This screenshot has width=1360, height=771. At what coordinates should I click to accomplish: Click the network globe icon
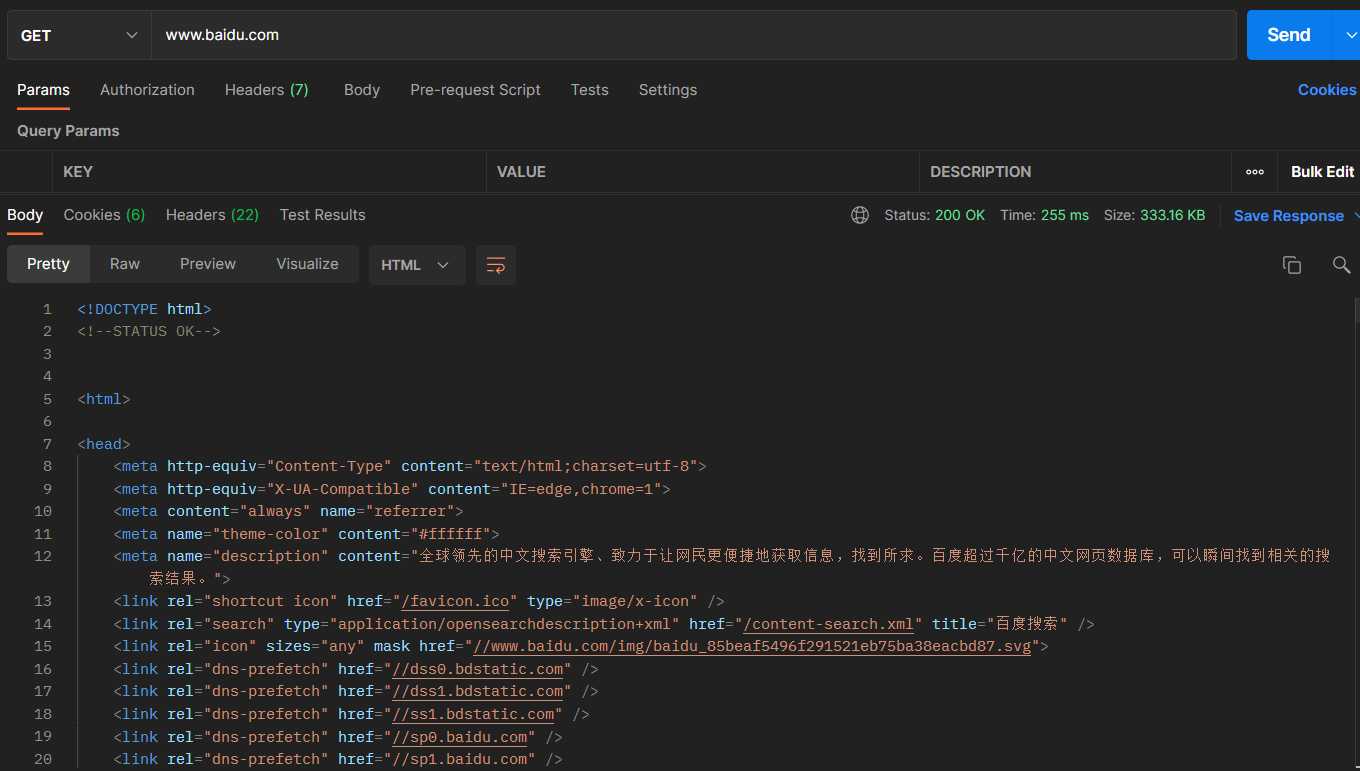[x=860, y=215]
